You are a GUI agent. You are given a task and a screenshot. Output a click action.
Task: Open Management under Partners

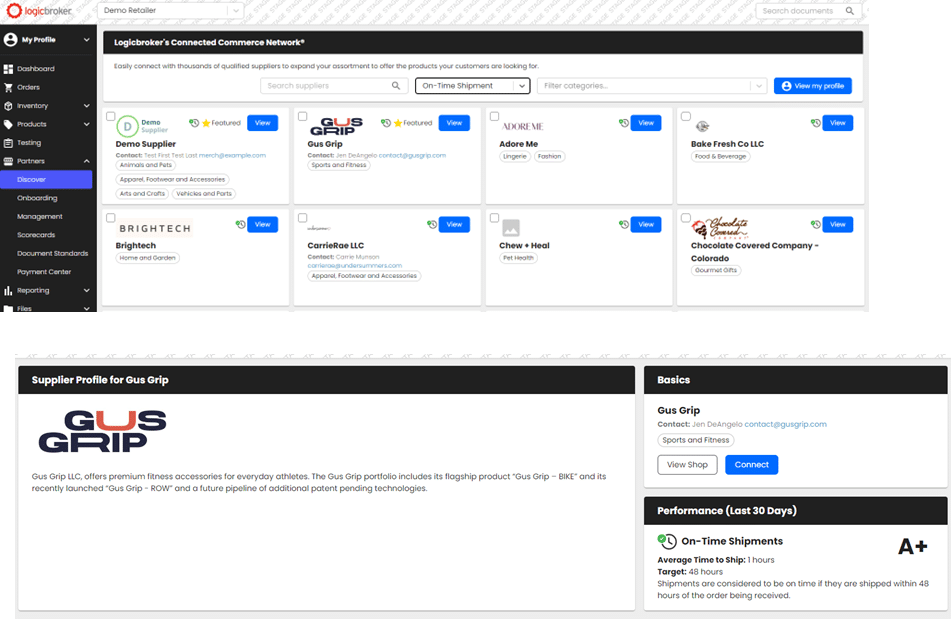coord(39,217)
